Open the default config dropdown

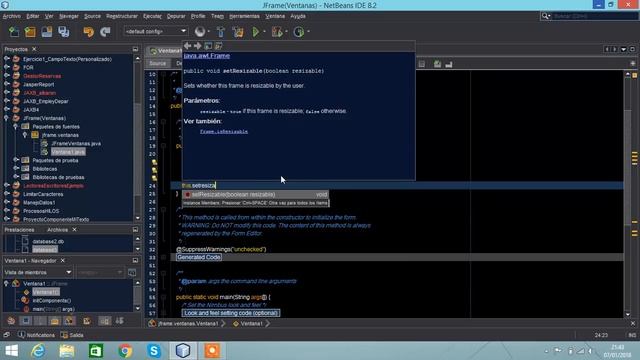click(x=156, y=31)
